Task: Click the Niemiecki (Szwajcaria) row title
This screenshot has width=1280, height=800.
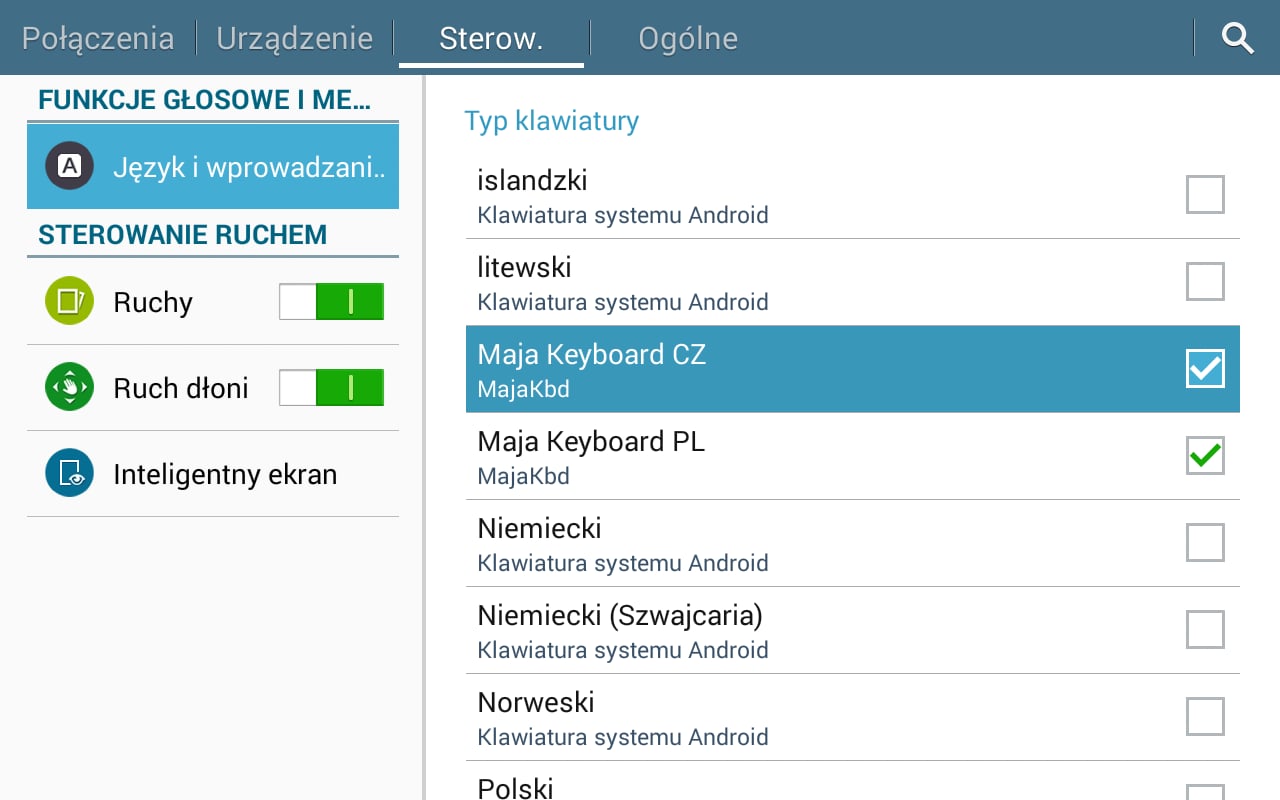Action: pos(620,615)
